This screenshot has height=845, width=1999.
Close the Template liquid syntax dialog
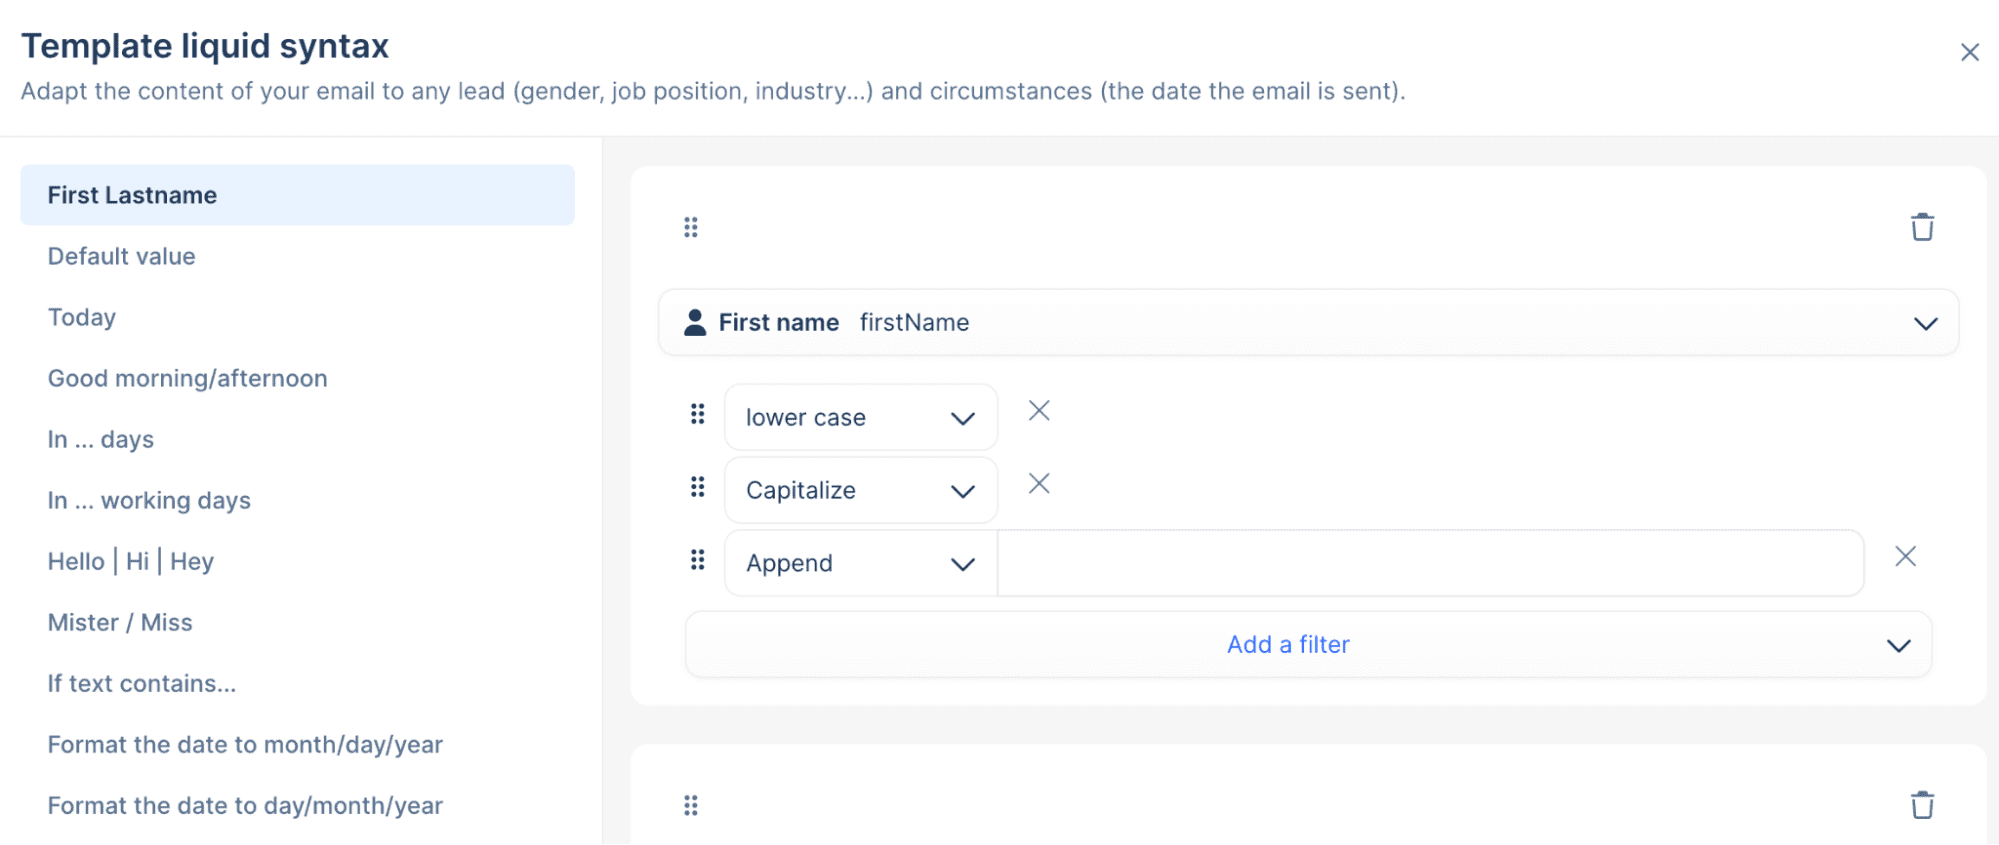[1969, 52]
